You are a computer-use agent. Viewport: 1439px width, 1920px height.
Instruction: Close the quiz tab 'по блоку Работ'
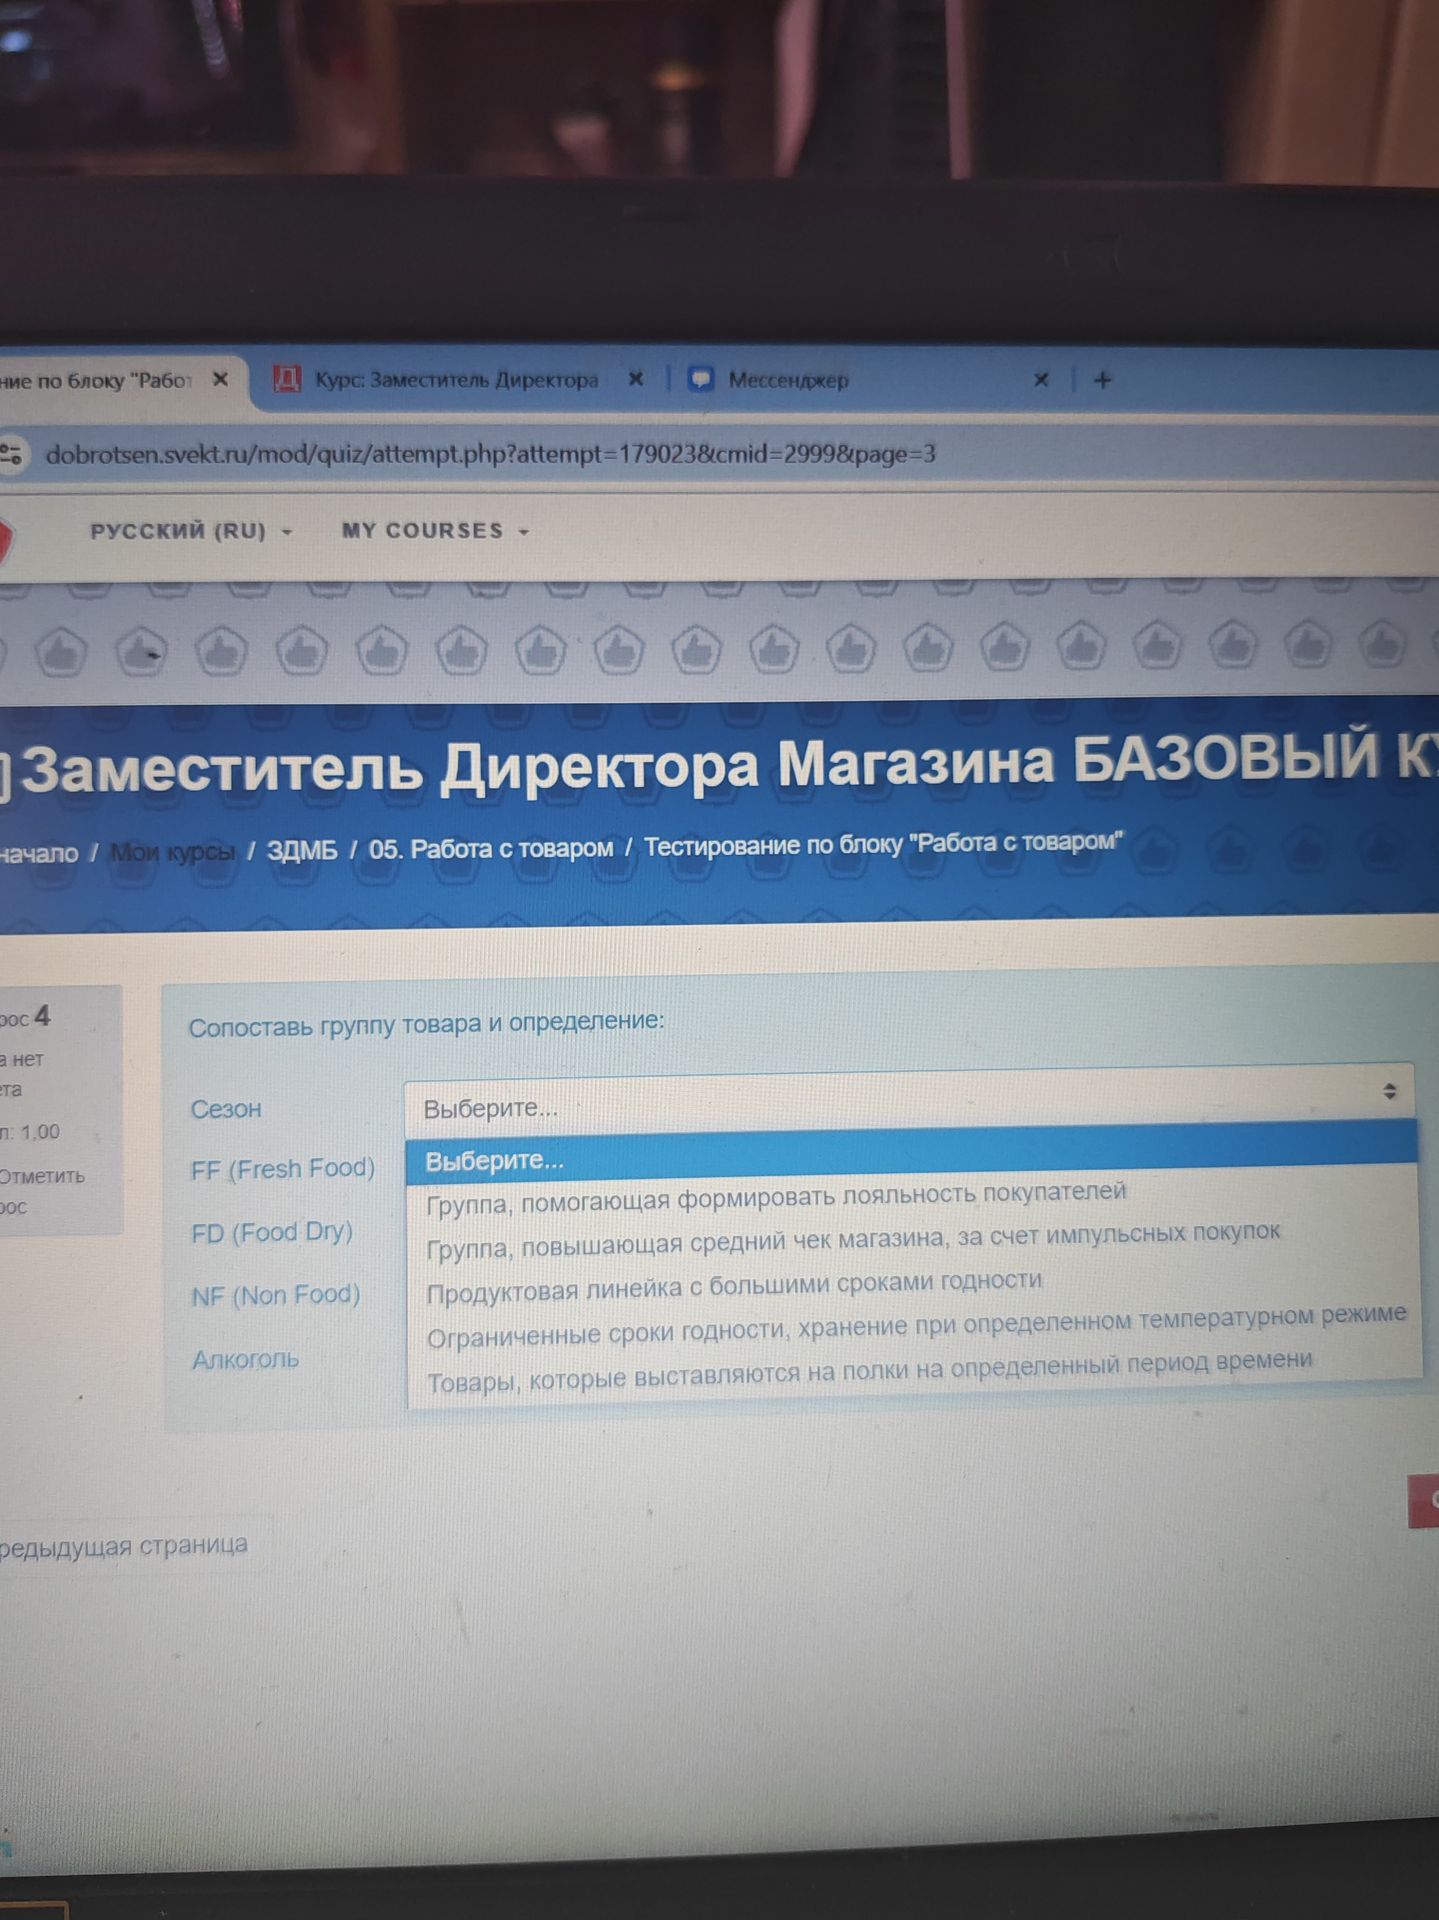tap(221, 379)
